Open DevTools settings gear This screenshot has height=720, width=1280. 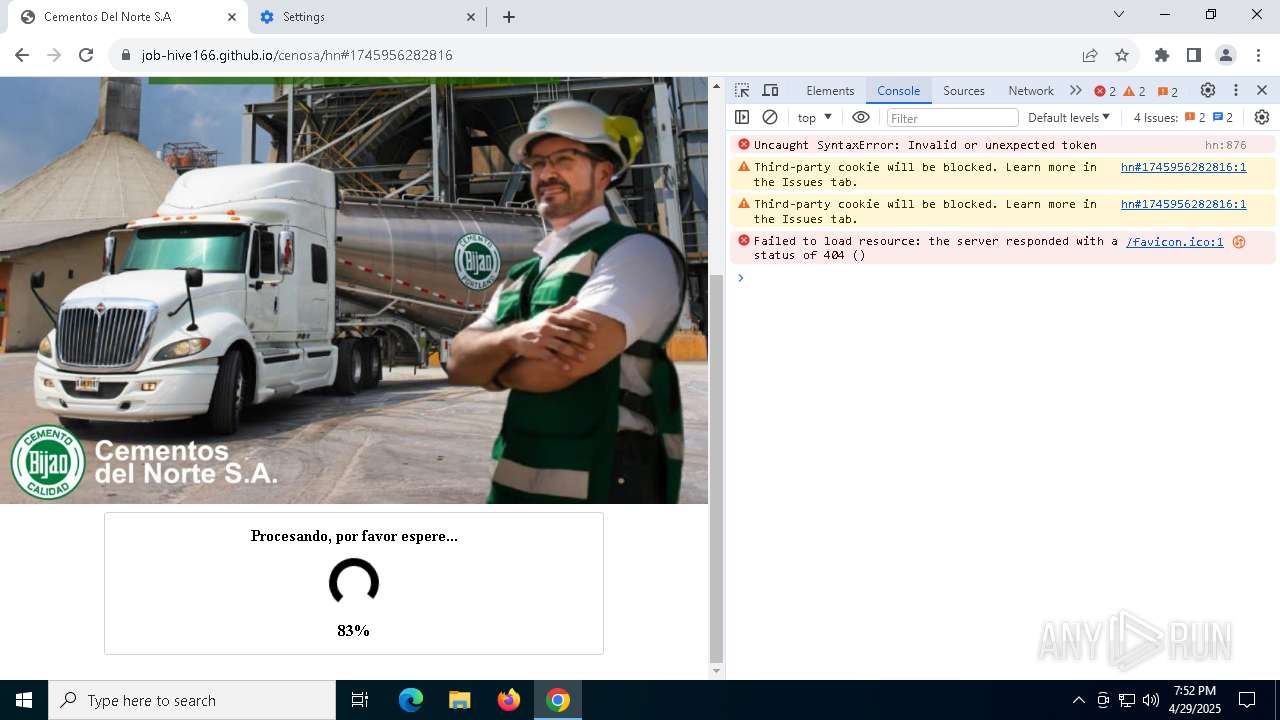pos(1208,90)
